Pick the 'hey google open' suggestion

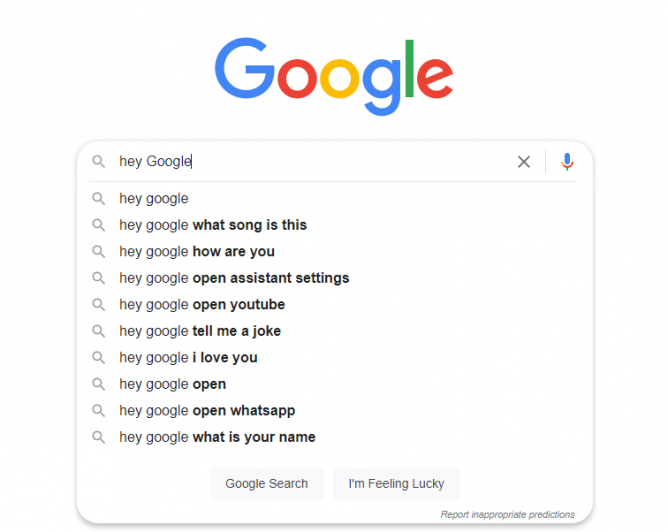tap(334, 384)
